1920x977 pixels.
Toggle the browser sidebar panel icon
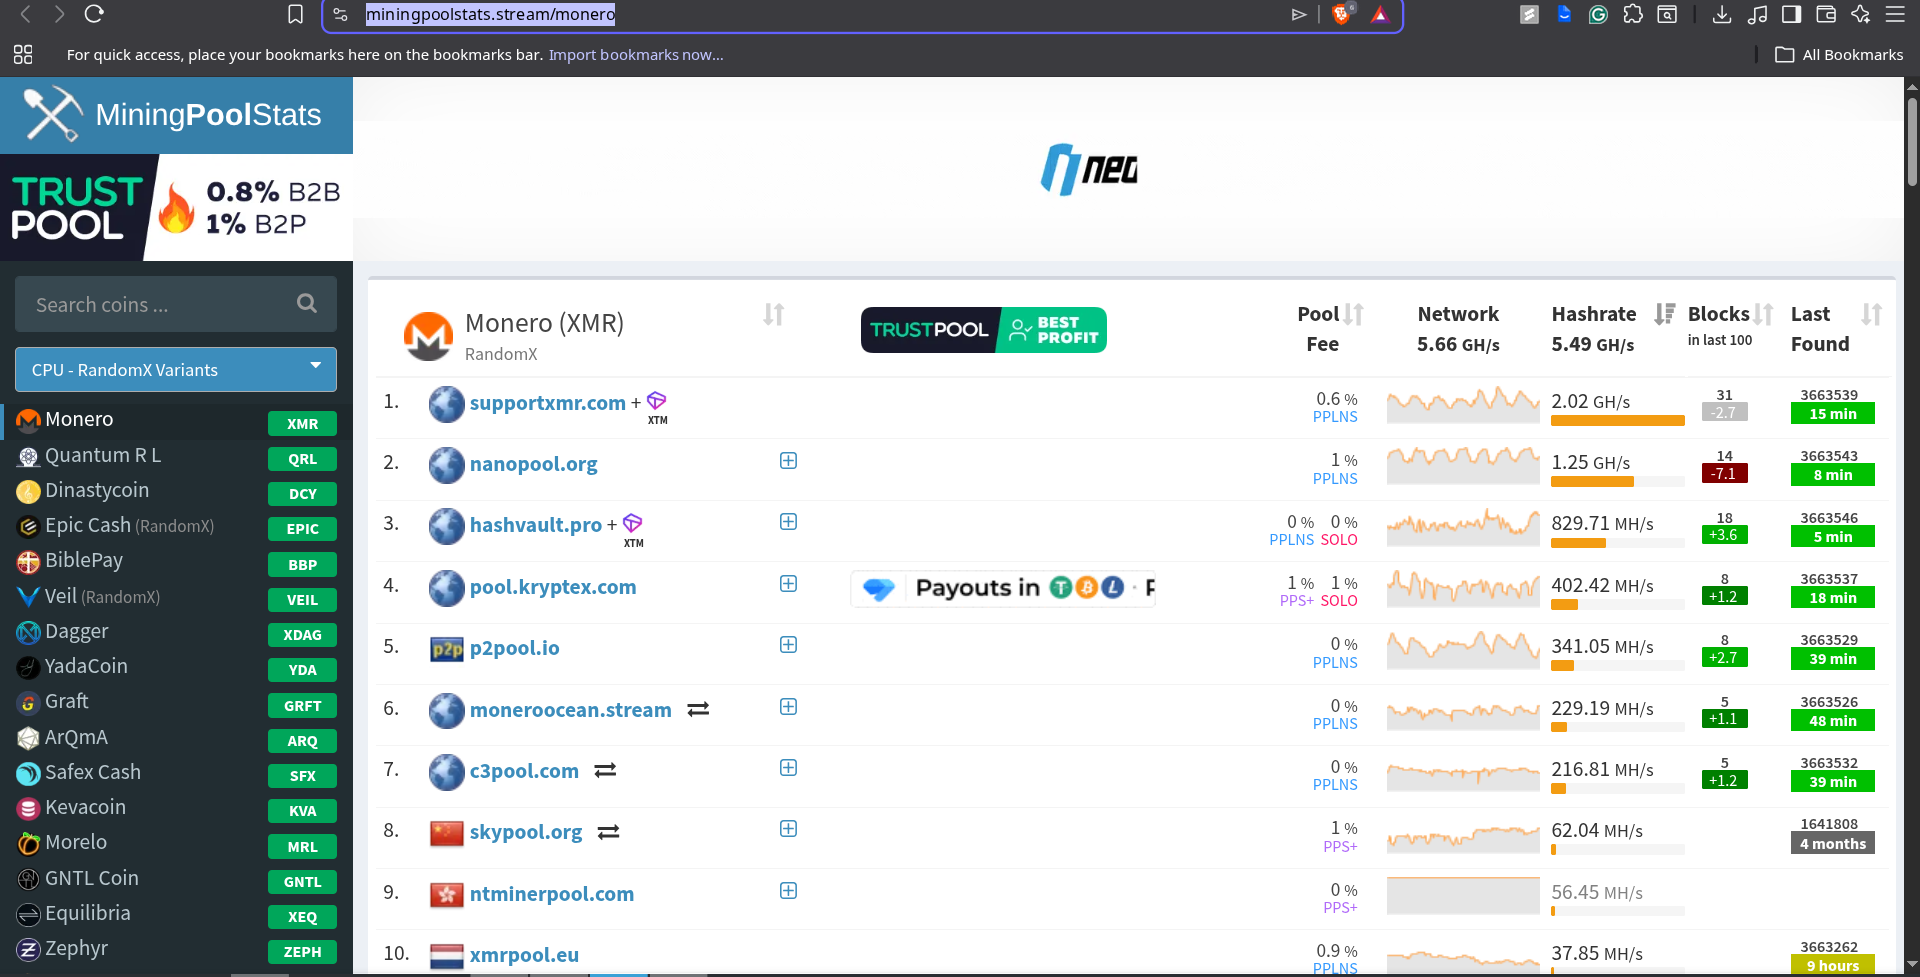tap(1791, 14)
